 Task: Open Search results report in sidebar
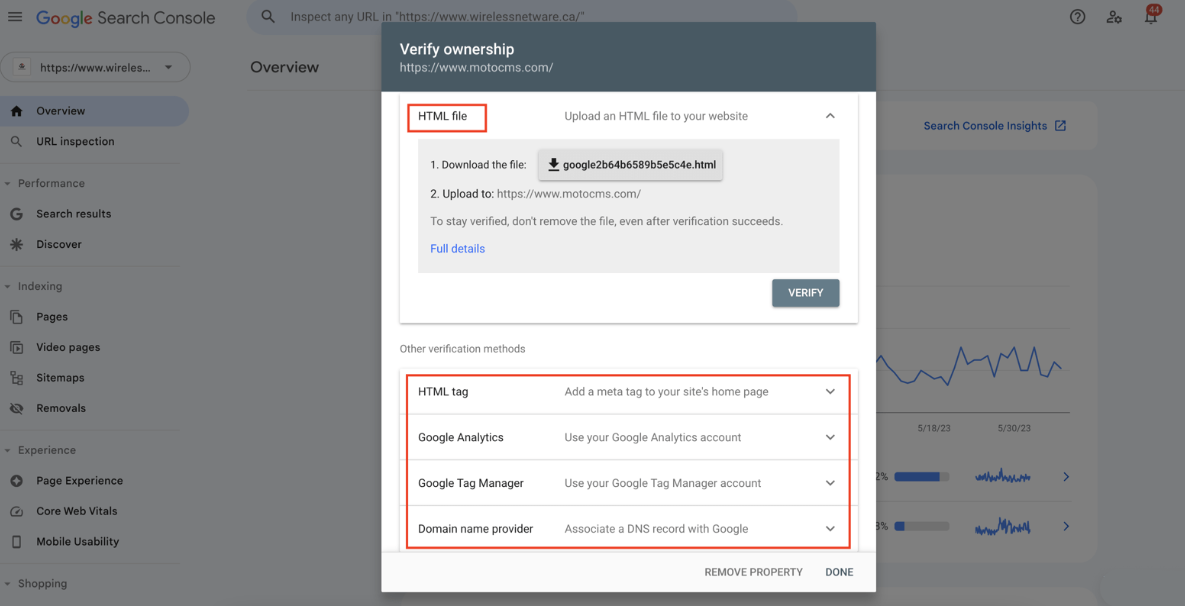73,214
